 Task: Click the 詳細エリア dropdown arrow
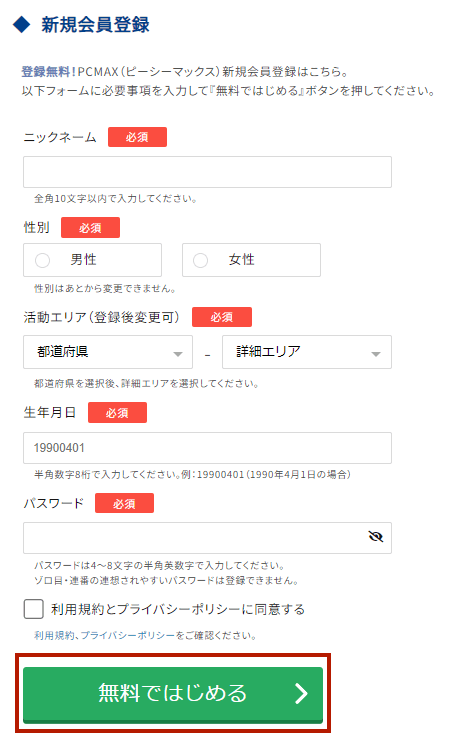click(376, 354)
